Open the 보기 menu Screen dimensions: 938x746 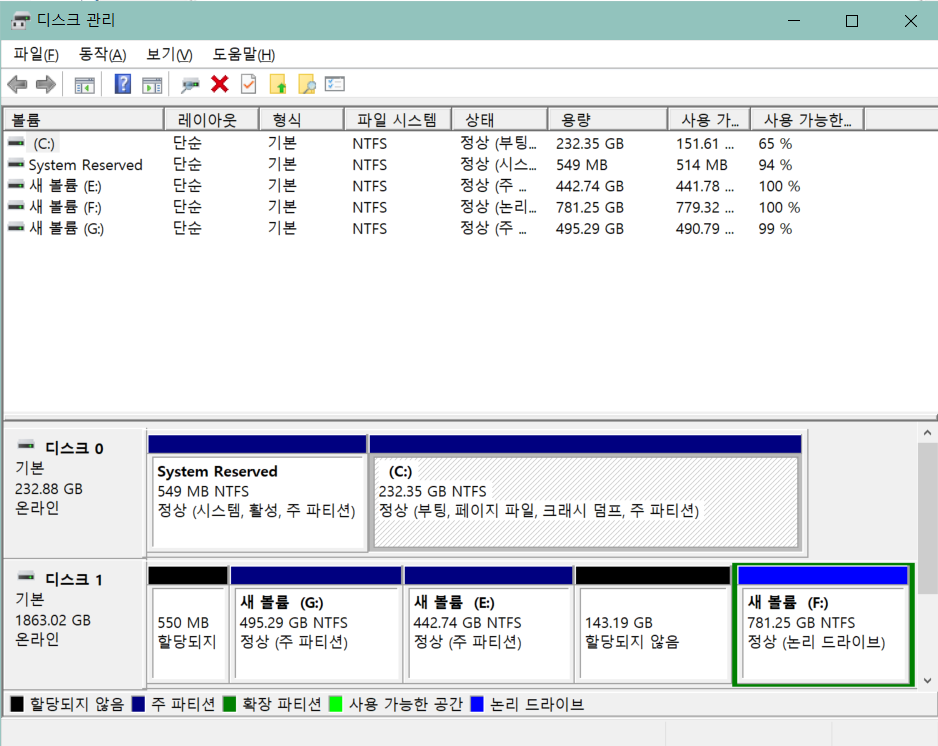pos(168,54)
